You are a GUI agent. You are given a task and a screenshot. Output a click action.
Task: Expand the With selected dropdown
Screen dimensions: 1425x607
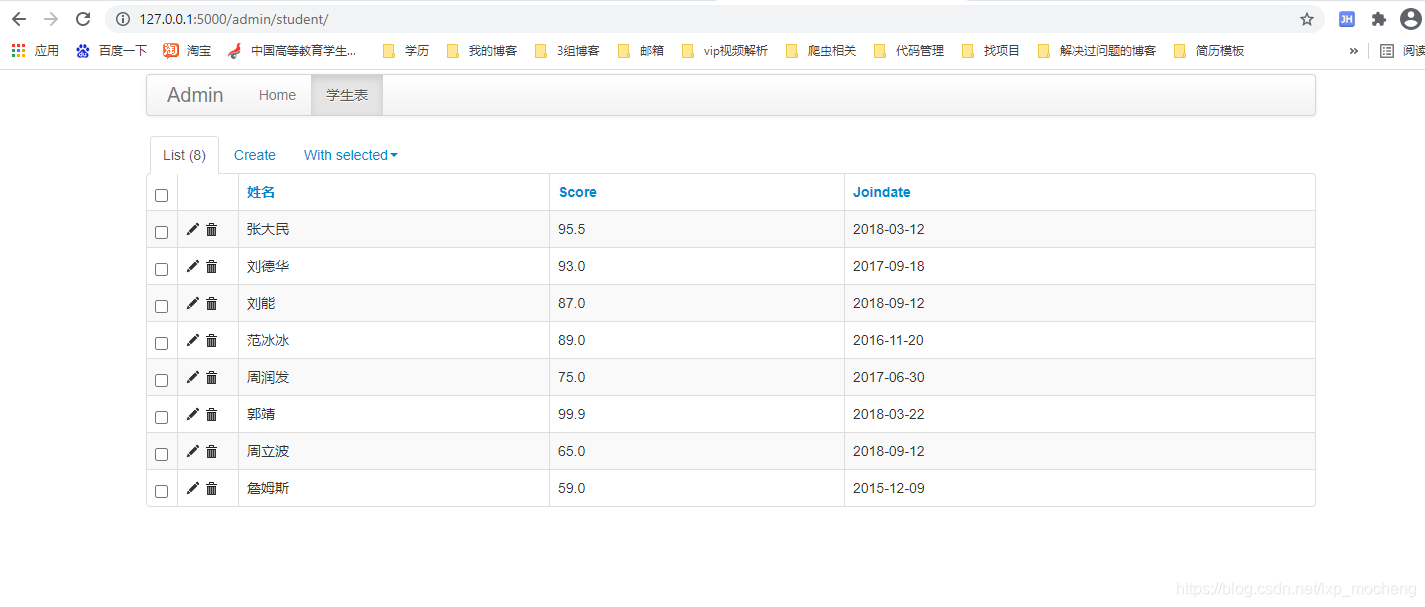(351, 155)
